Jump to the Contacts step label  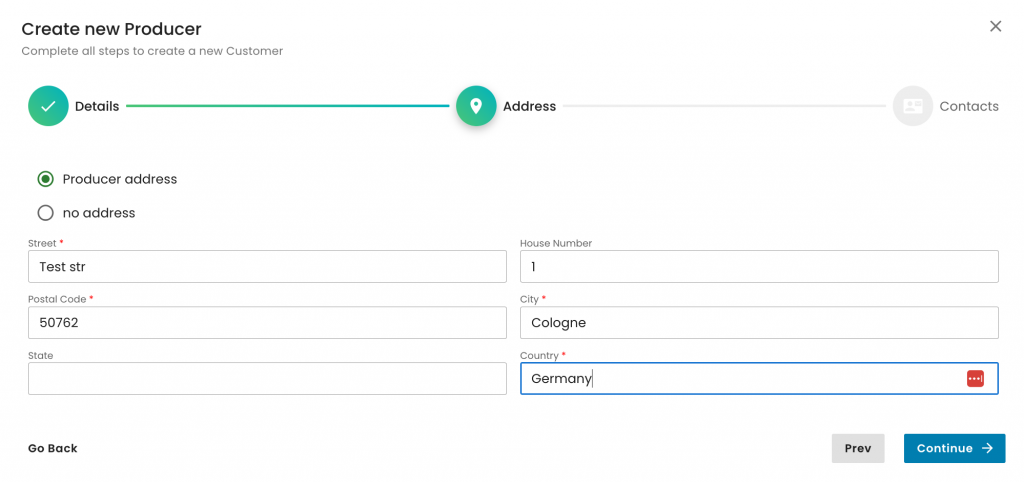point(968,106)
